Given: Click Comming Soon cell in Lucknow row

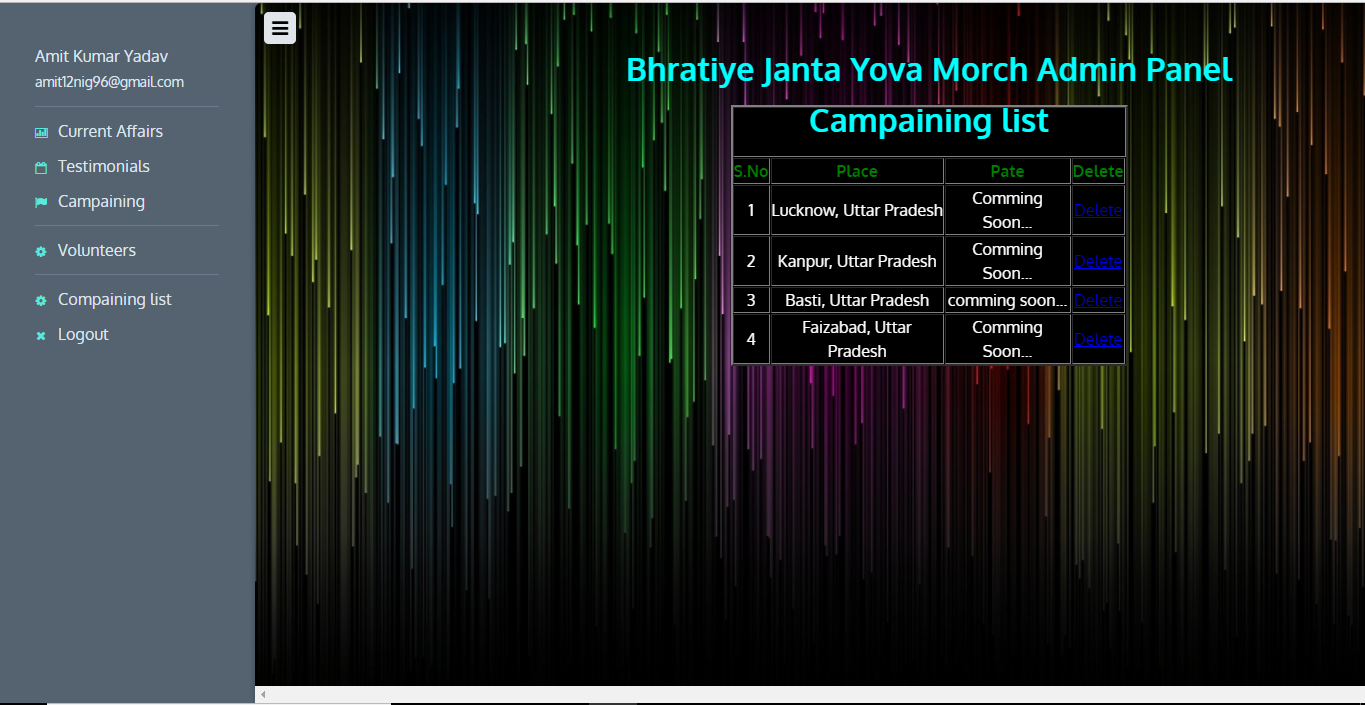Looking at the screenshot, I should click(1007, 210).
